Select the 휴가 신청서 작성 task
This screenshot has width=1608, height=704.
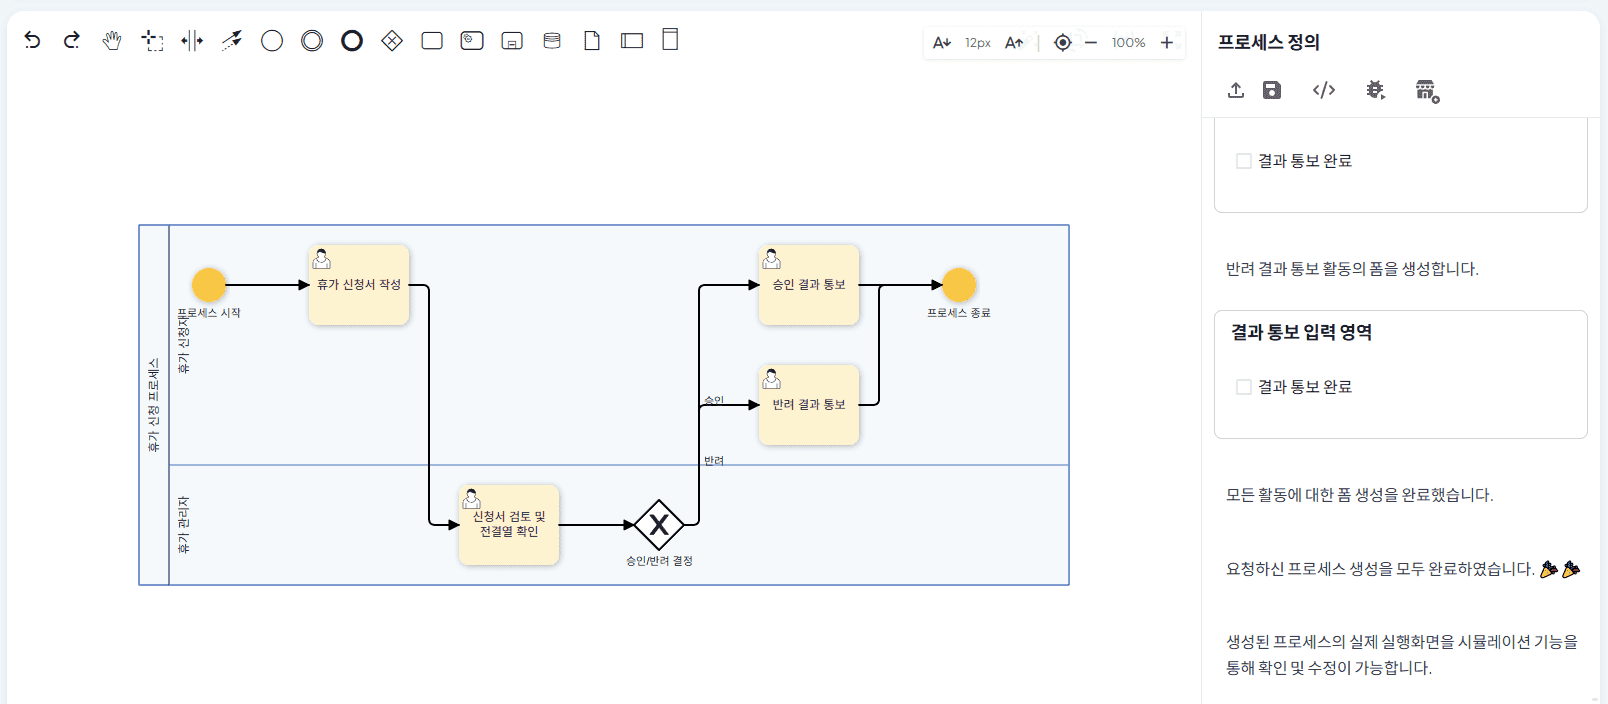[x=359, y=285]
